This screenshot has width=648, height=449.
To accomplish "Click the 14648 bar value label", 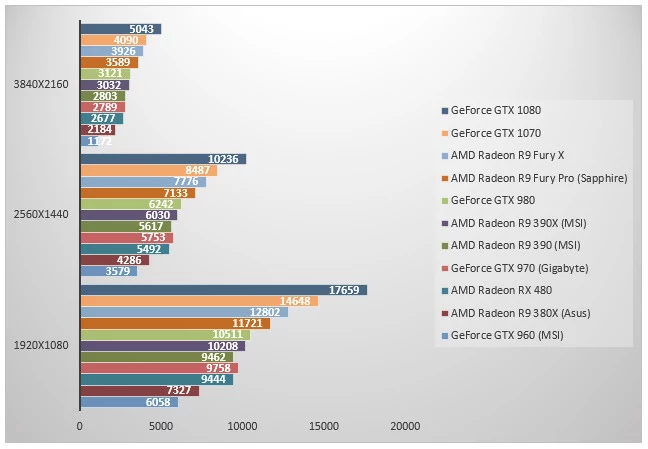I will click(295, 301).
